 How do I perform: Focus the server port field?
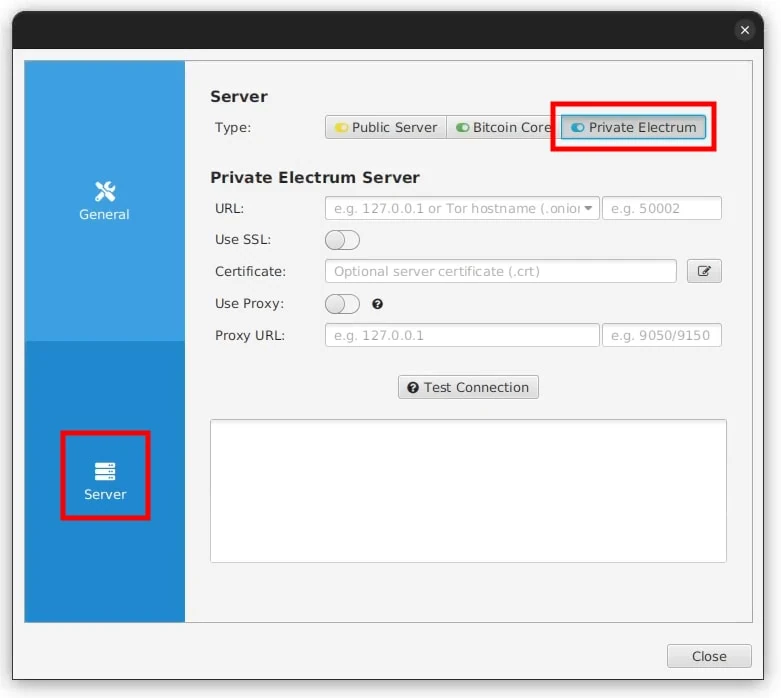[661, 208]
